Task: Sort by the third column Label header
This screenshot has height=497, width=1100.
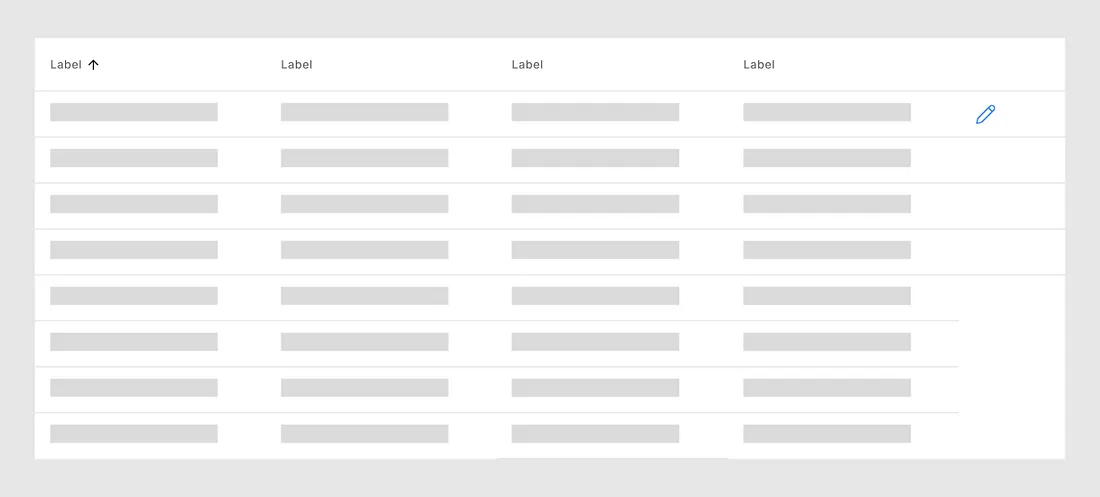Action: 527,65
